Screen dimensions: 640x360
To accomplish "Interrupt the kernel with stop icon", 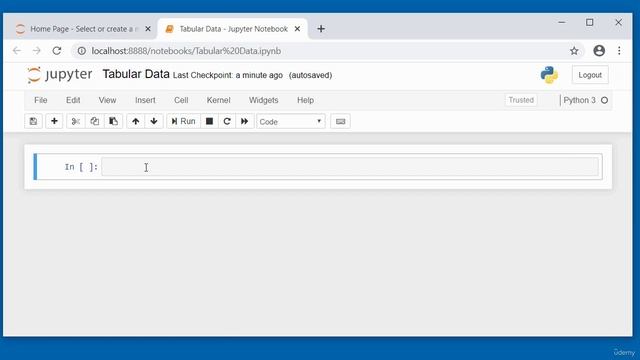I will coord(209,121).
